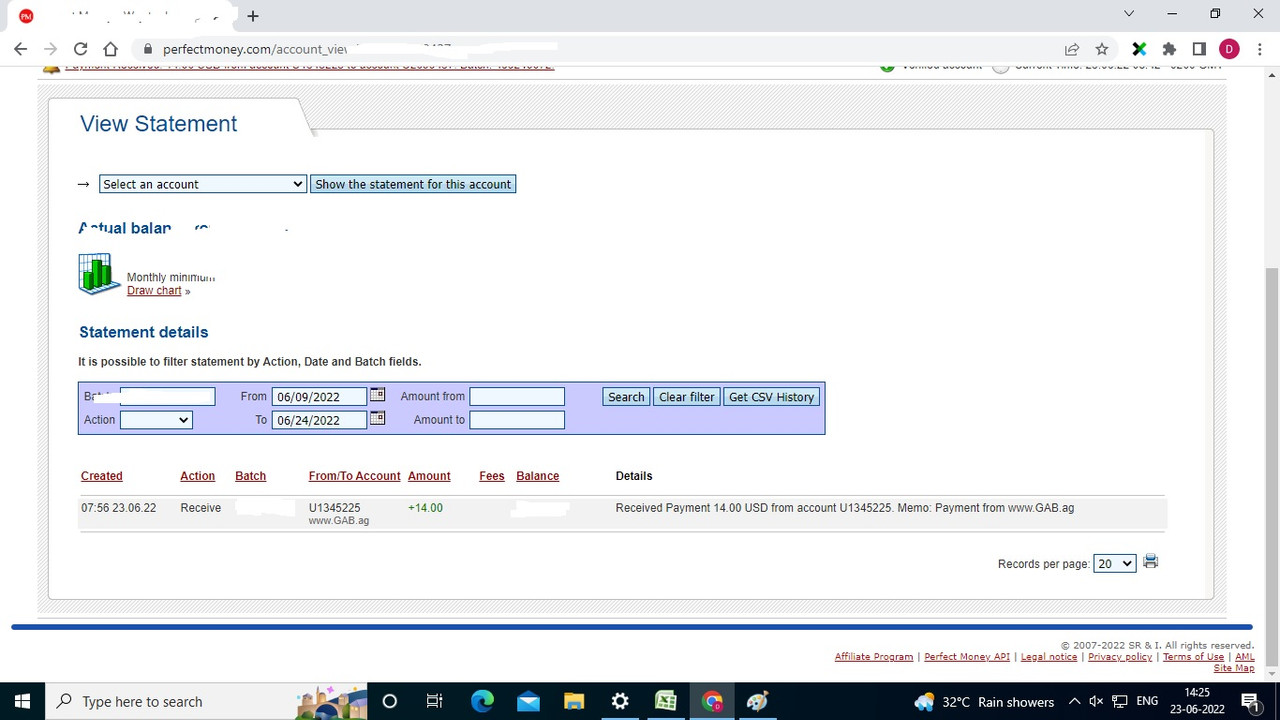Switch to Chrome on the taskbar
Image resolution: width=1280 pixels, height=720 pixels.
pos(712,701)
